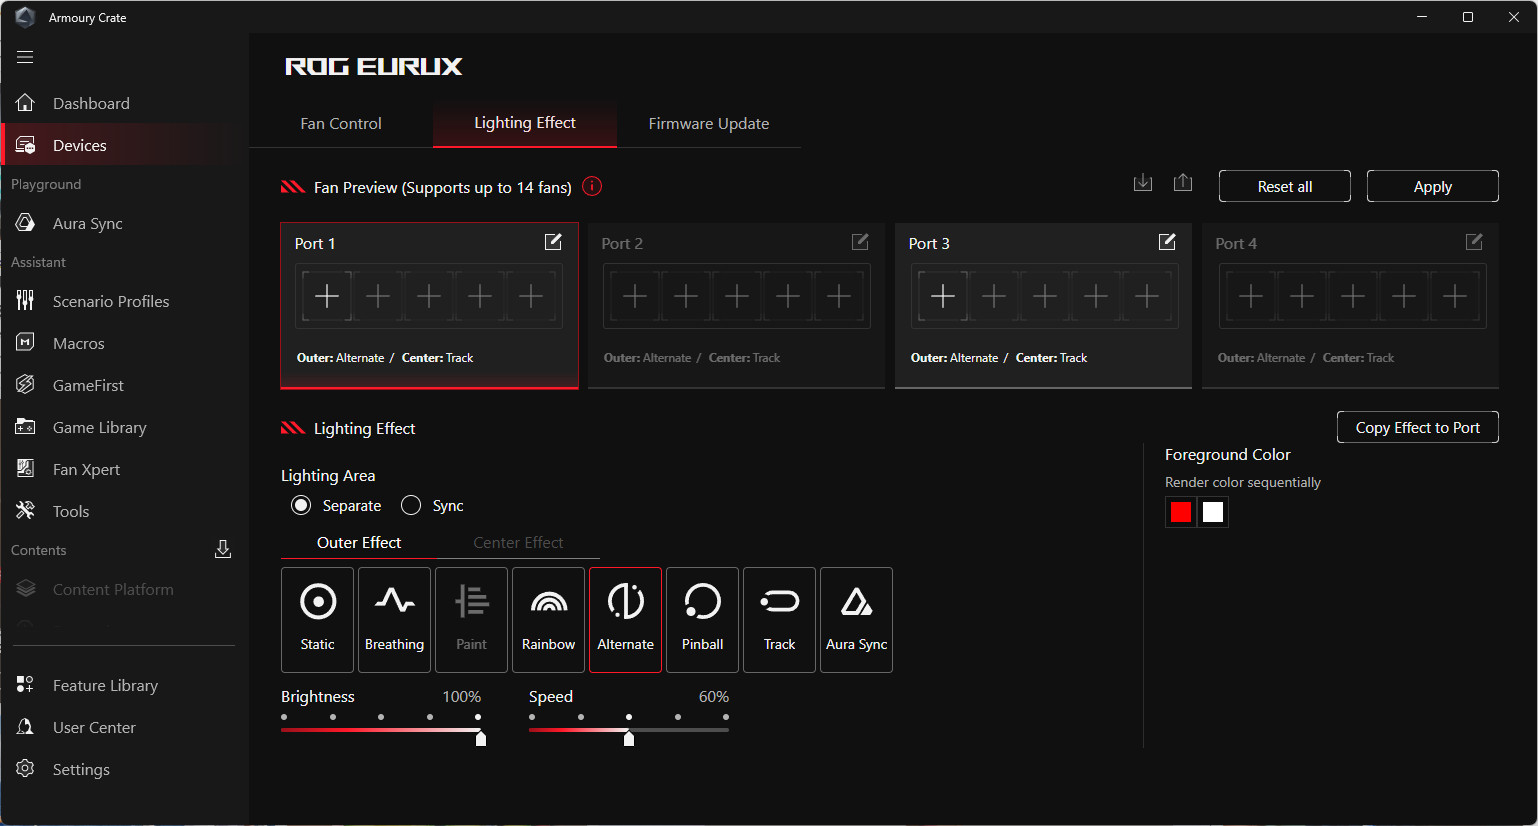Open Feature Library
This screenshot has height=826, width=1538.
tap(124, 685)
